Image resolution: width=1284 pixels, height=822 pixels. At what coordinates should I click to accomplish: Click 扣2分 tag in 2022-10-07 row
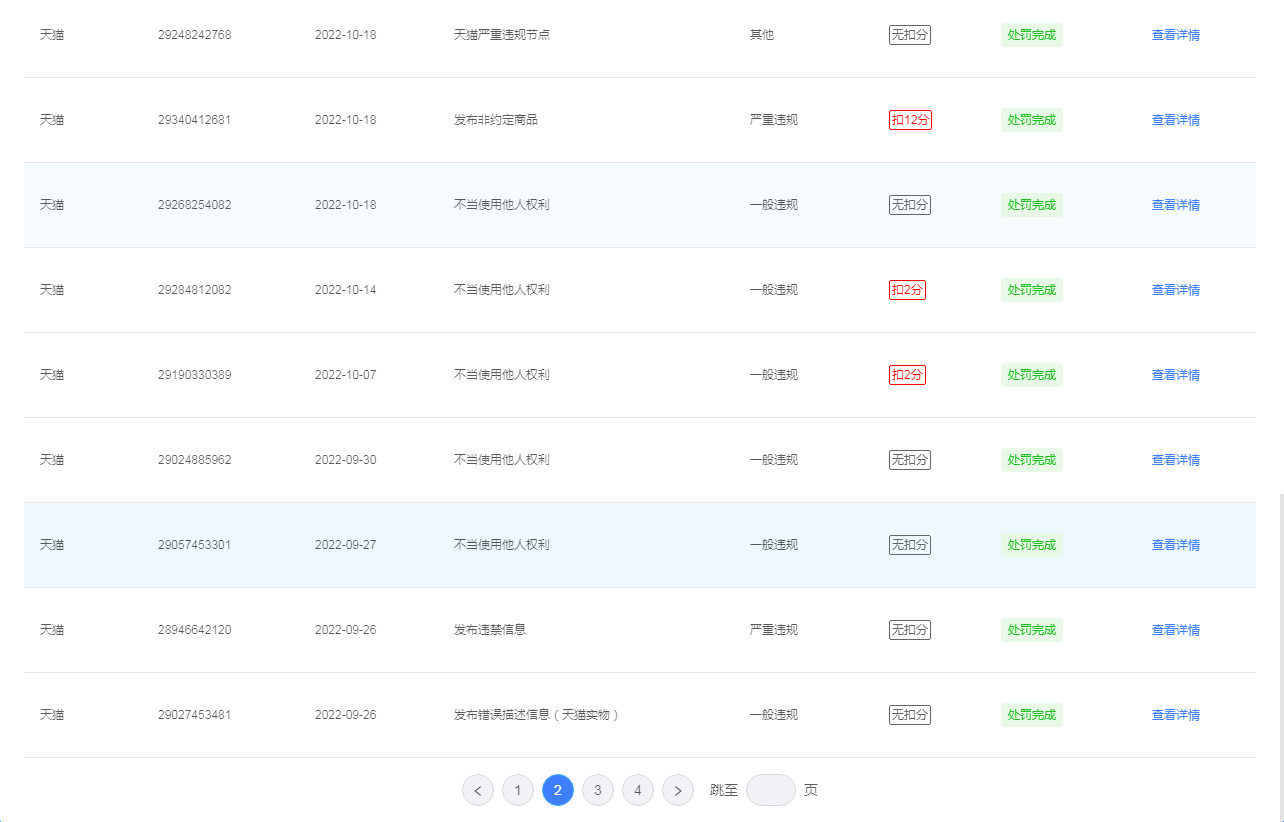coord(907,375)
